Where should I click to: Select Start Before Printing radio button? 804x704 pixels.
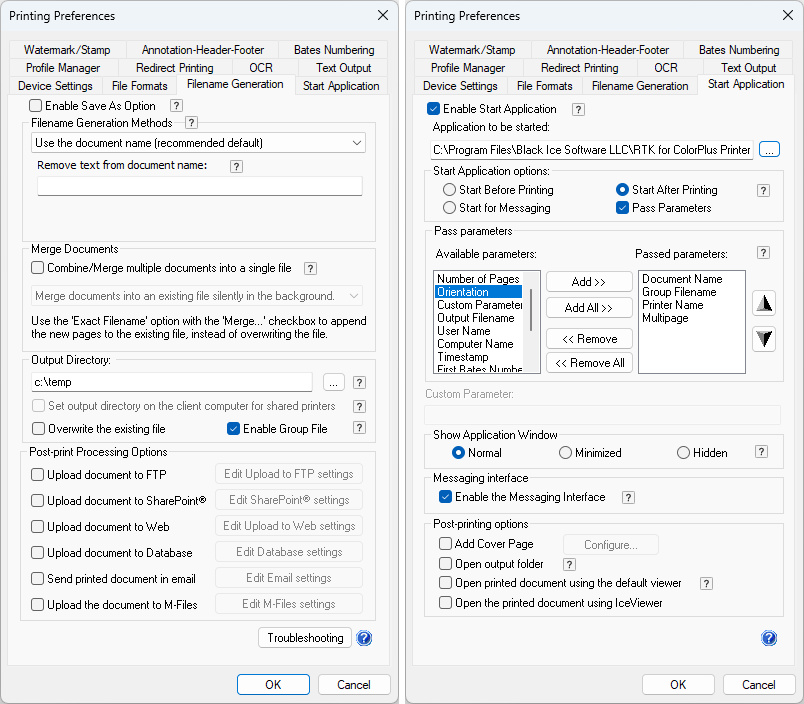450,190
